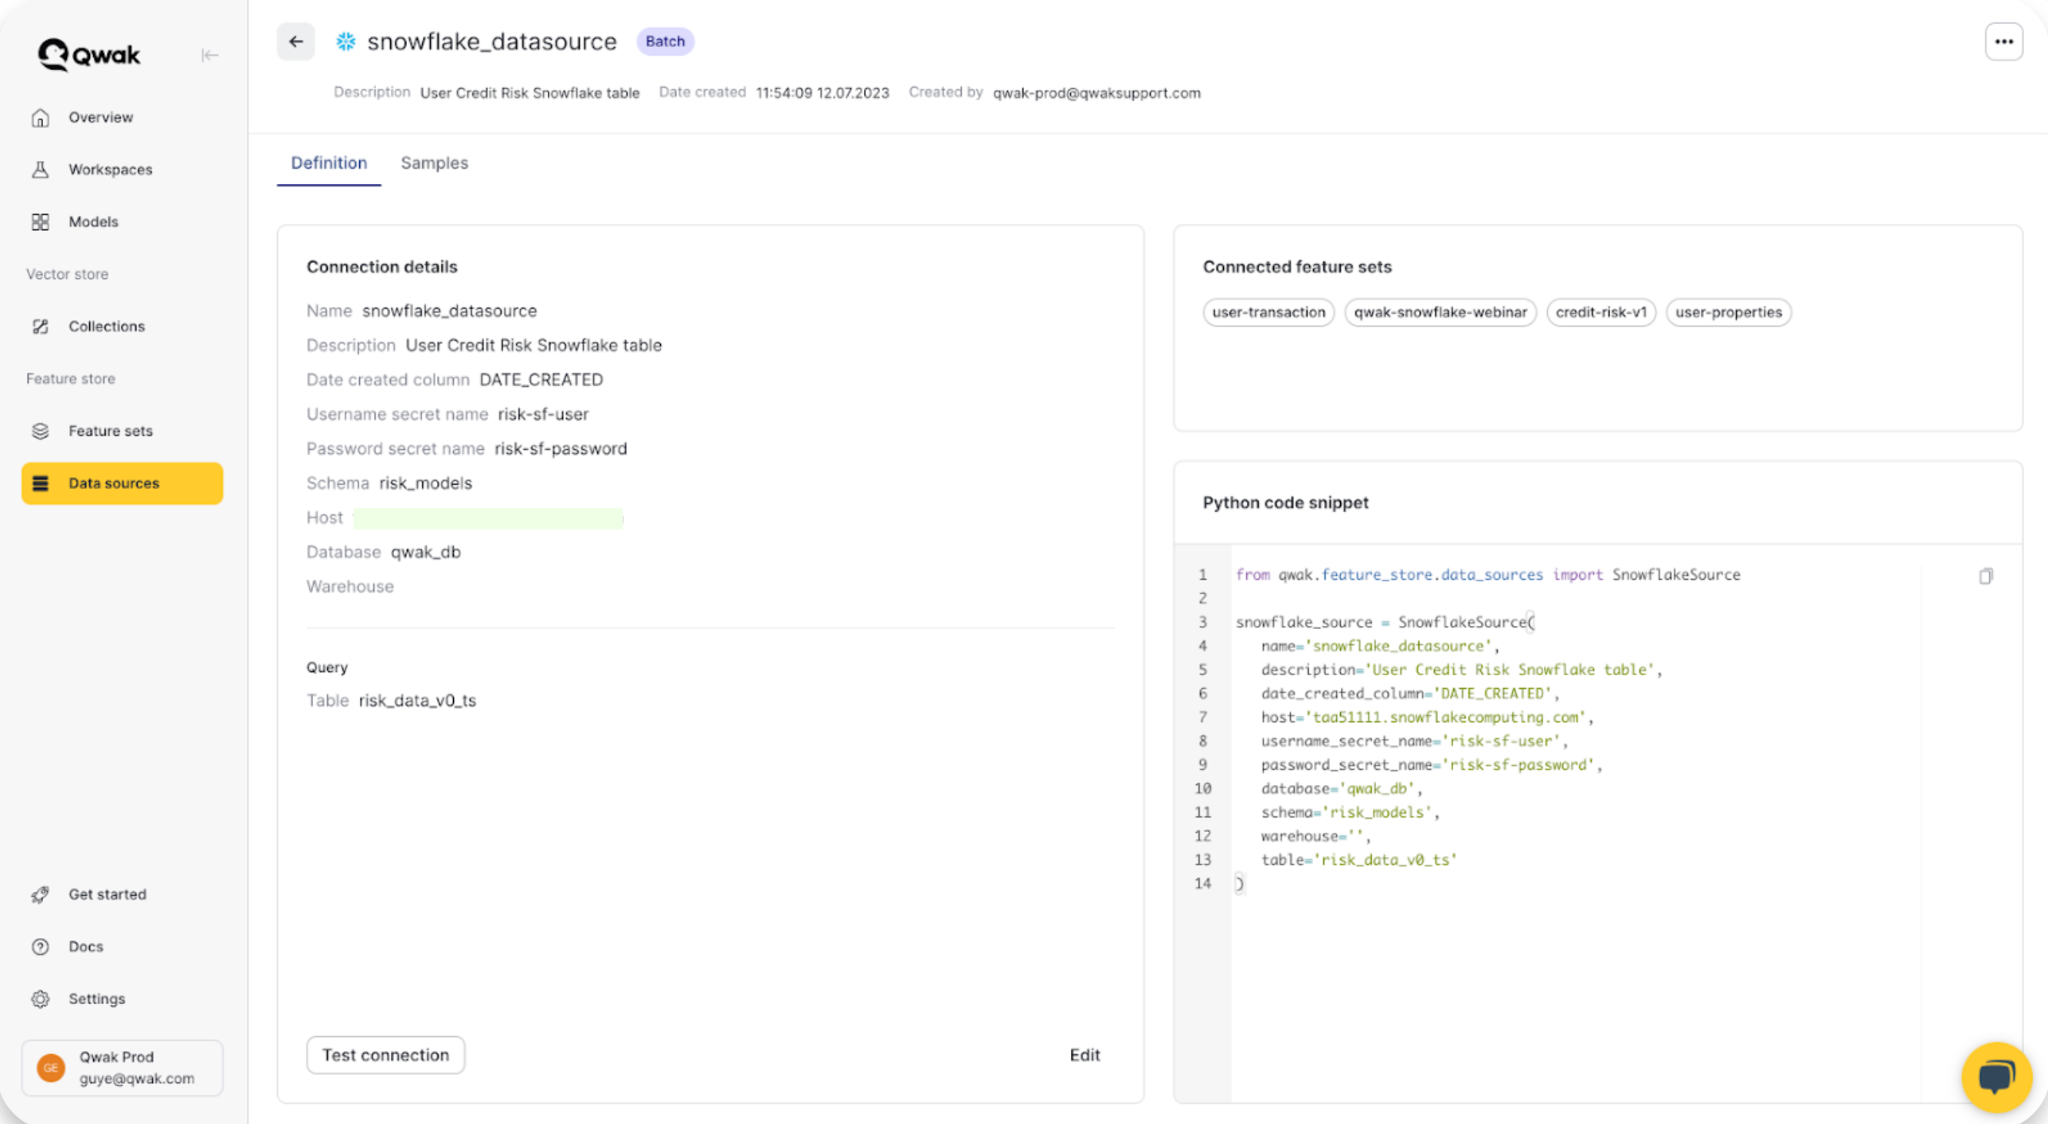
Task: Click the Settings gear icon
Action: point(40,999)
